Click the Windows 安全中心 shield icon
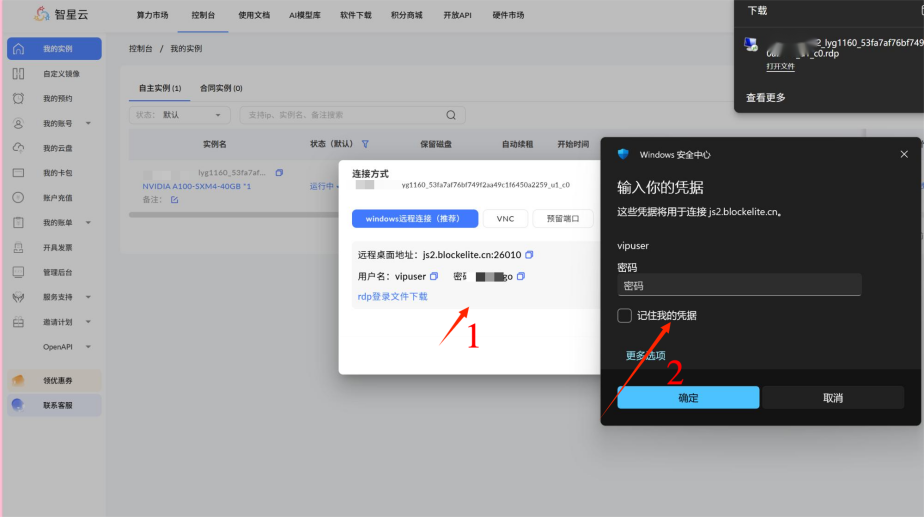The width and height of the screenshot is (924, 517). click(623, 154)
